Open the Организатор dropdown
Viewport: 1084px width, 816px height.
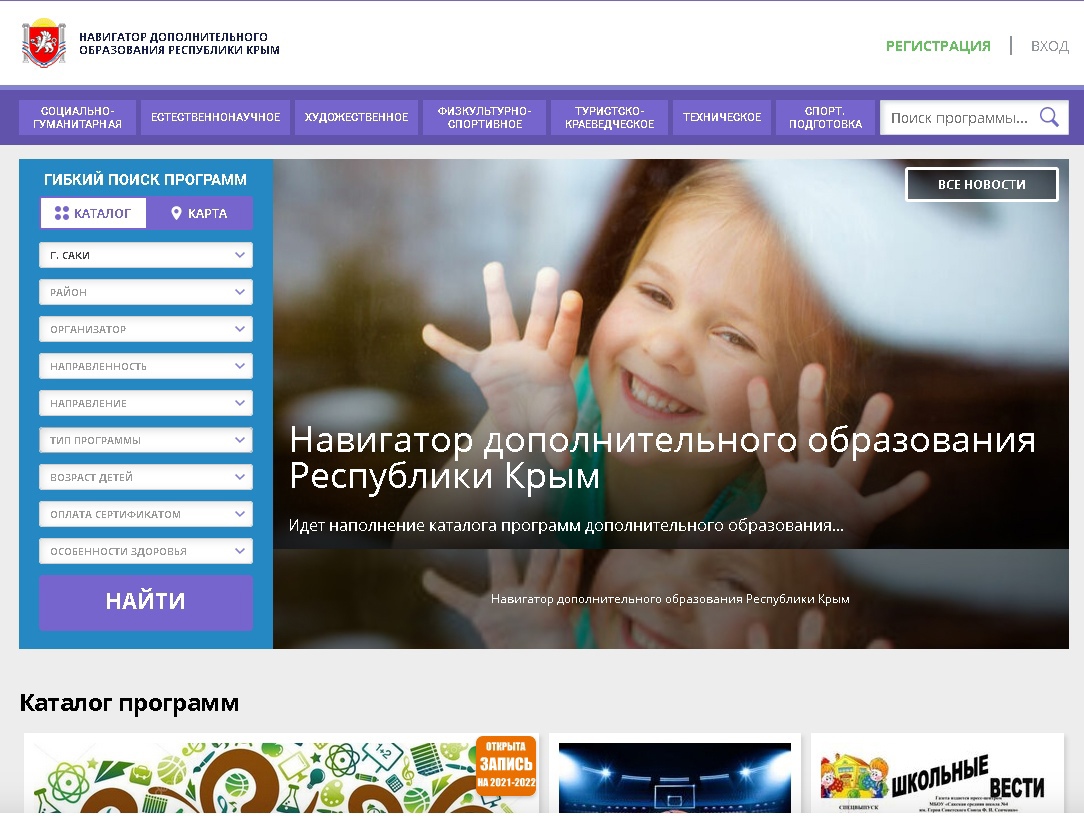[x=146, y=329]
